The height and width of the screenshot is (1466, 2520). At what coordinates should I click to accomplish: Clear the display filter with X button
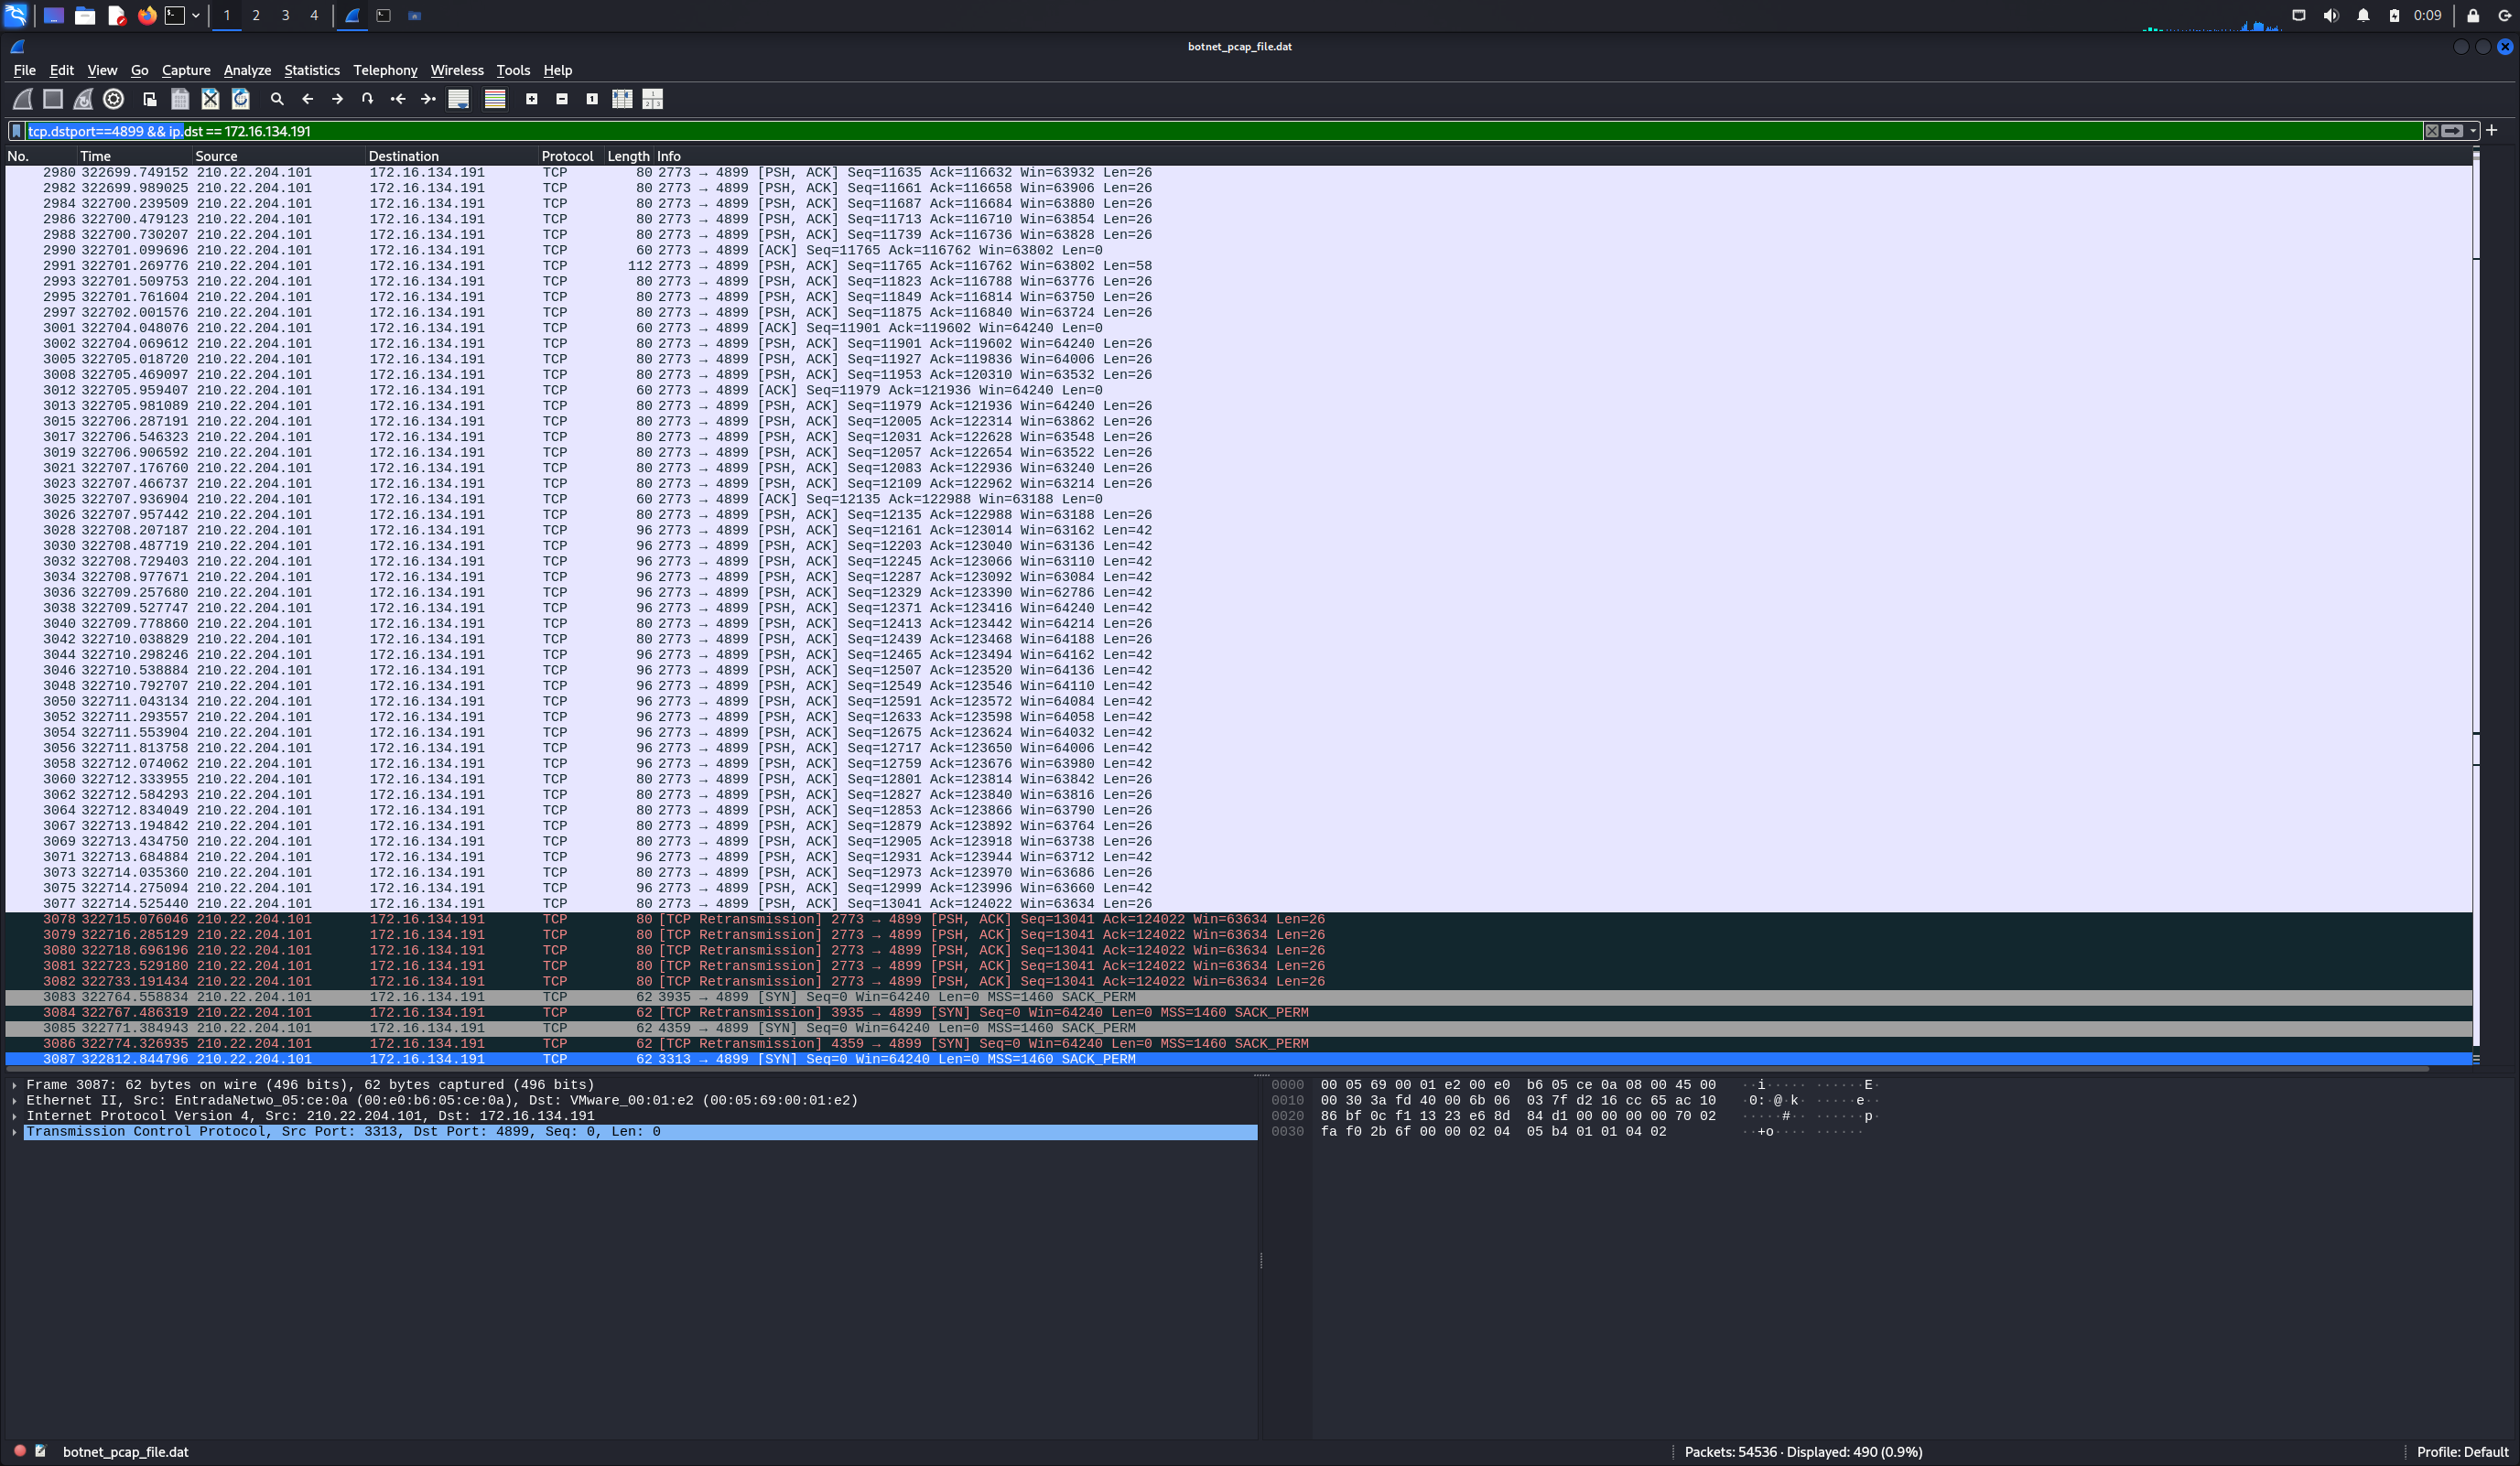tap(2431, 131)
